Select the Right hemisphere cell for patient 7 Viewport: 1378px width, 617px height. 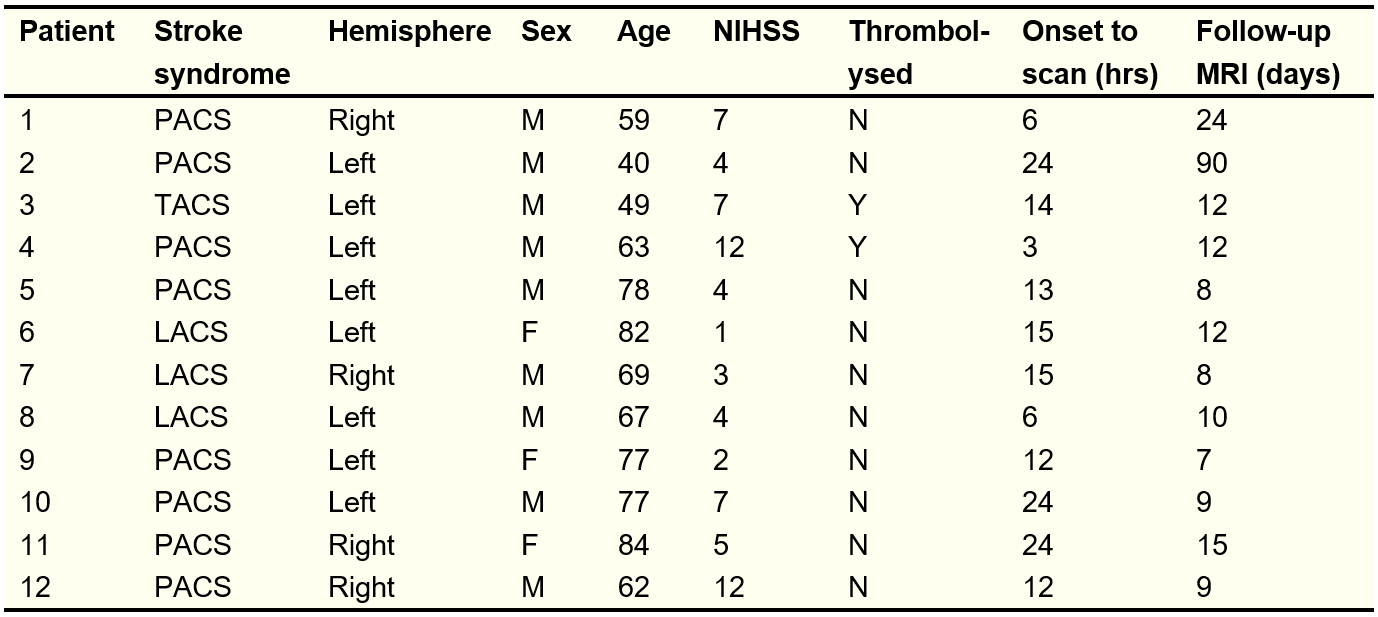pos(361,375)
